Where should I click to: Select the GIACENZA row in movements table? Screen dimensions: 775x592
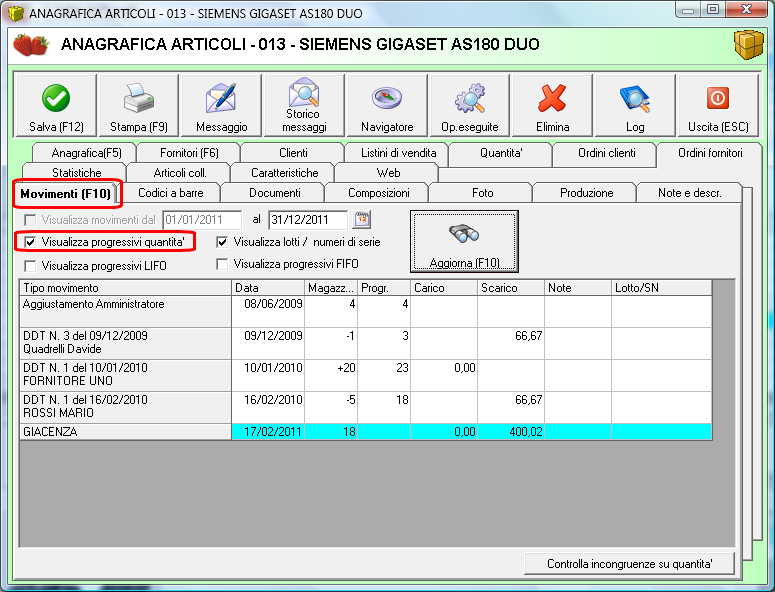(120, 431)
